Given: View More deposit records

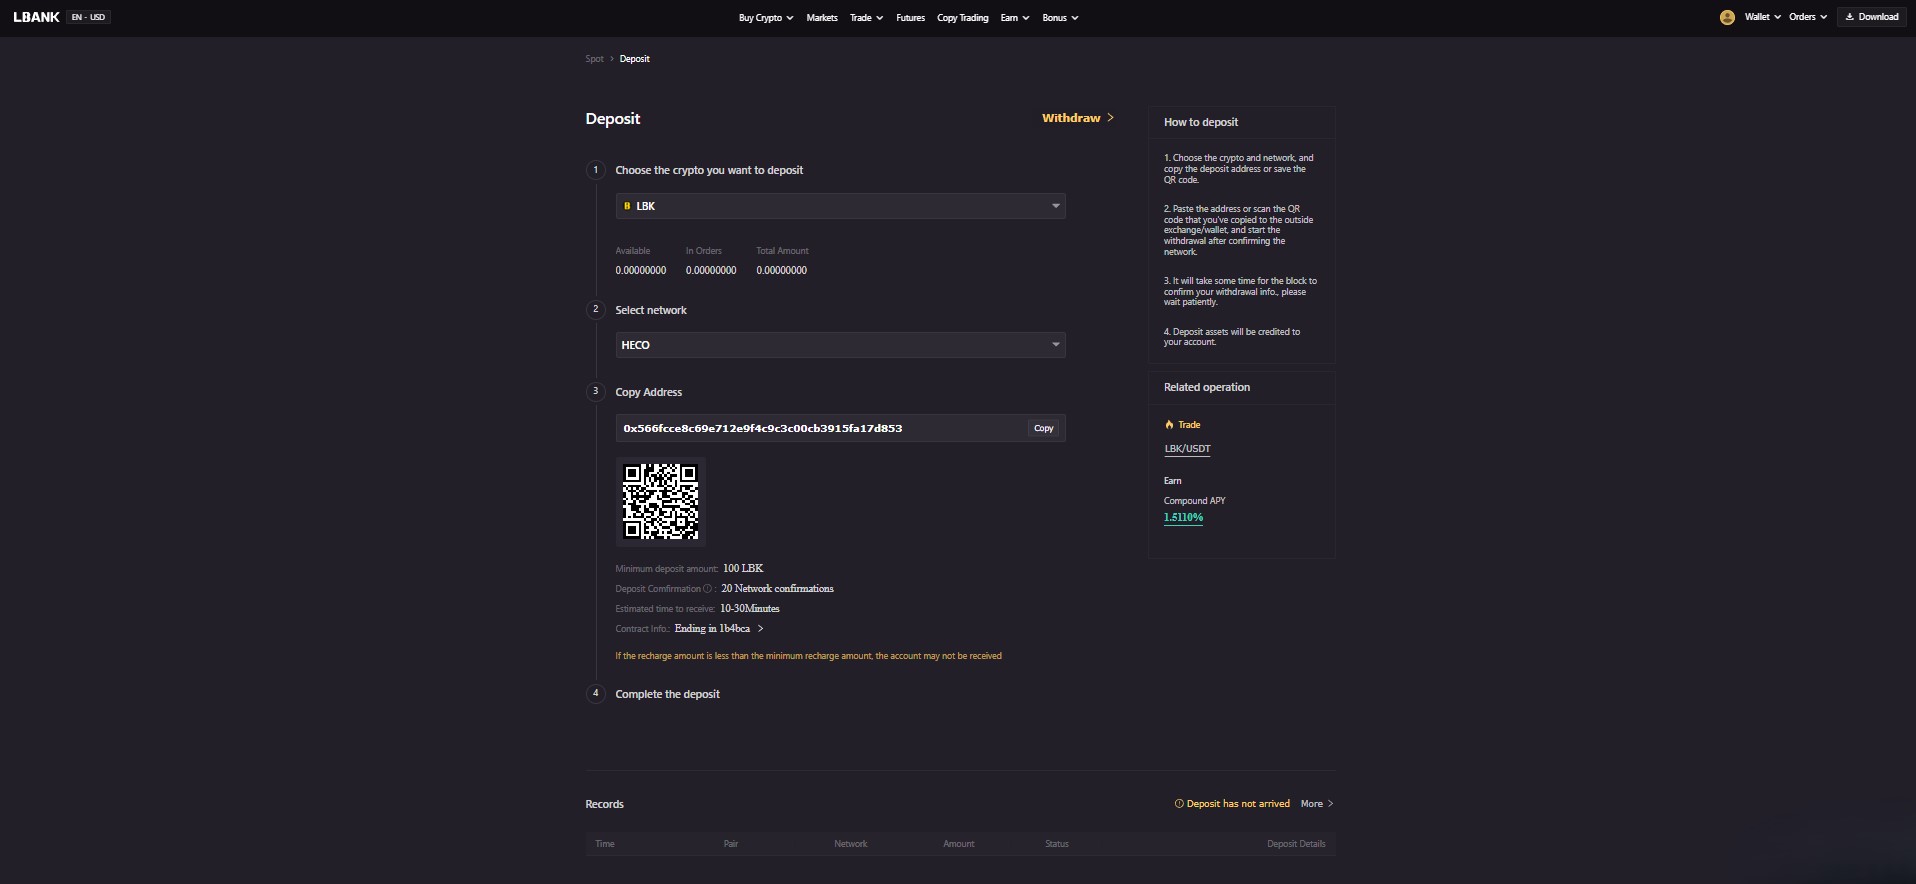Looking at the screenshot, I should (1316, 804).
